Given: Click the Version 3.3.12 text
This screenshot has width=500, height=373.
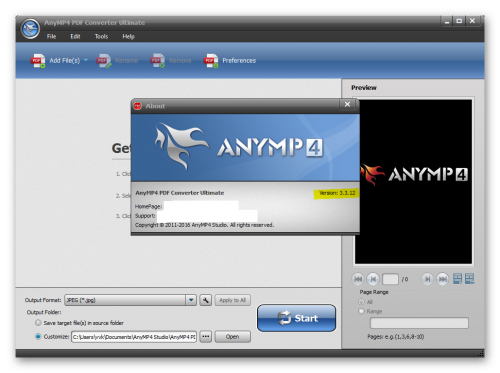Looking at the screenshot, I should (x=337, y=193).
